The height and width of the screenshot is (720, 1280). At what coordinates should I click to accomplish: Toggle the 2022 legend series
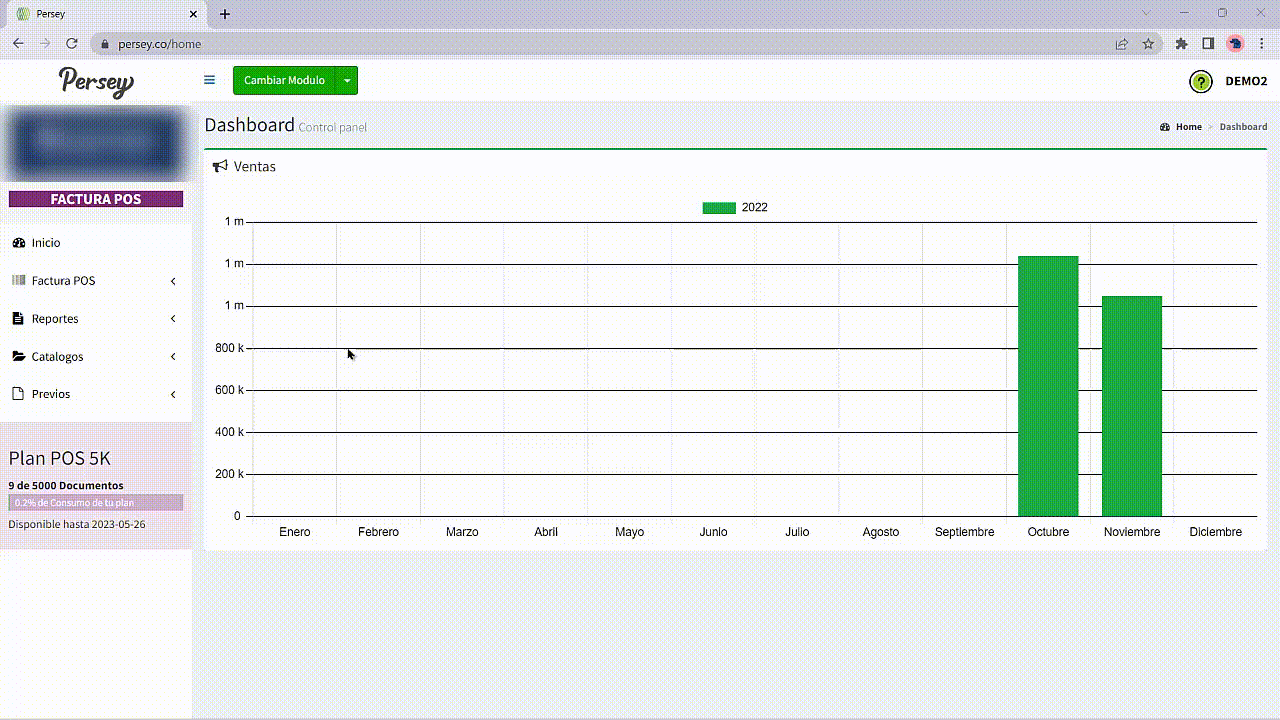[735, 208]
